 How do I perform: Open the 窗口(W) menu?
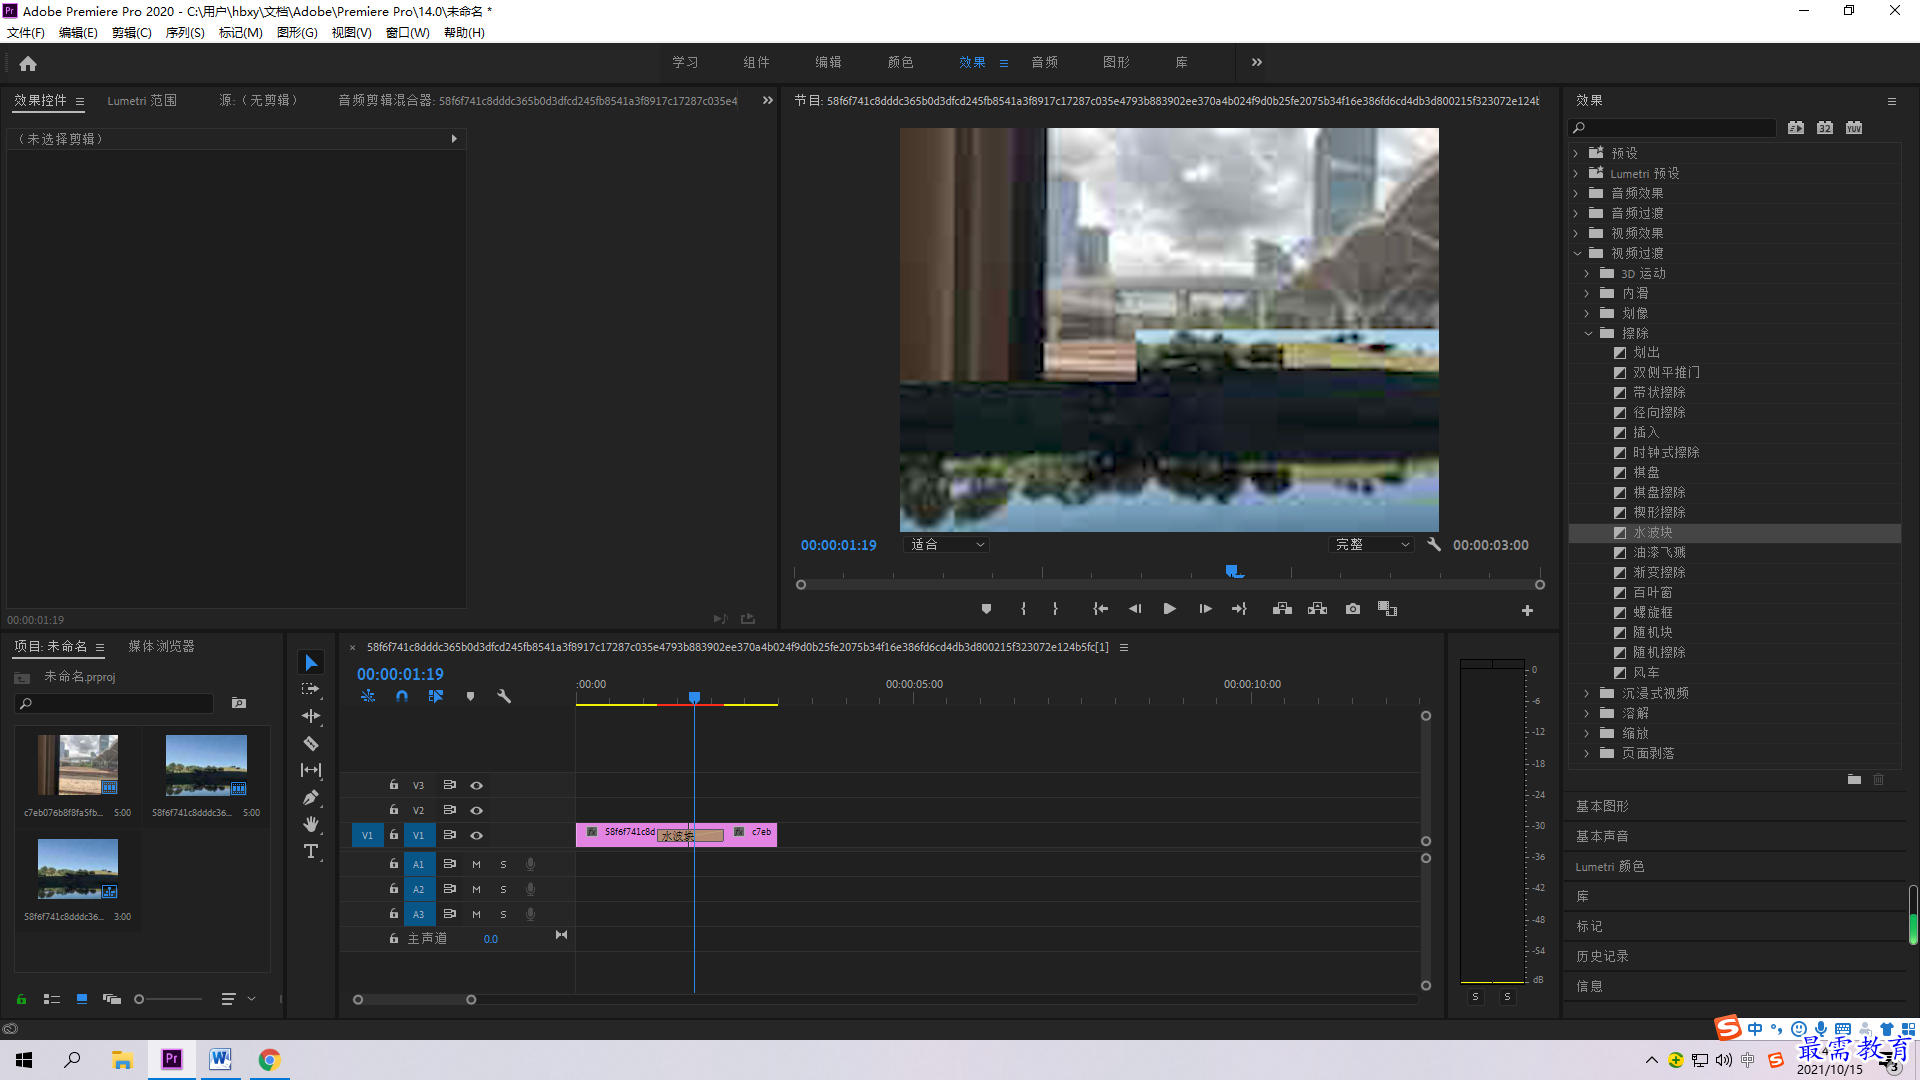click(x=408, y=33)
